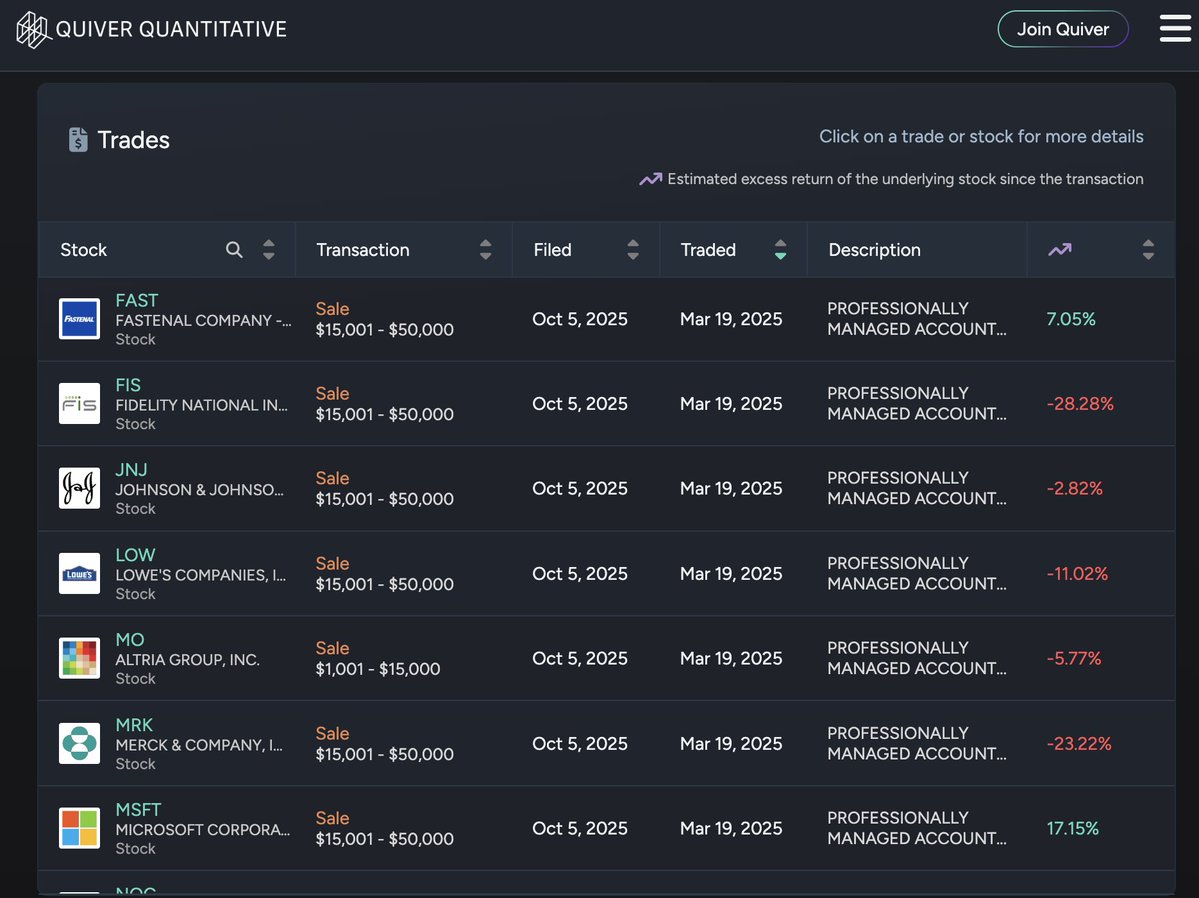Click the Microsoft company logo
The image size is (1199, 898).
click(80, 828)
